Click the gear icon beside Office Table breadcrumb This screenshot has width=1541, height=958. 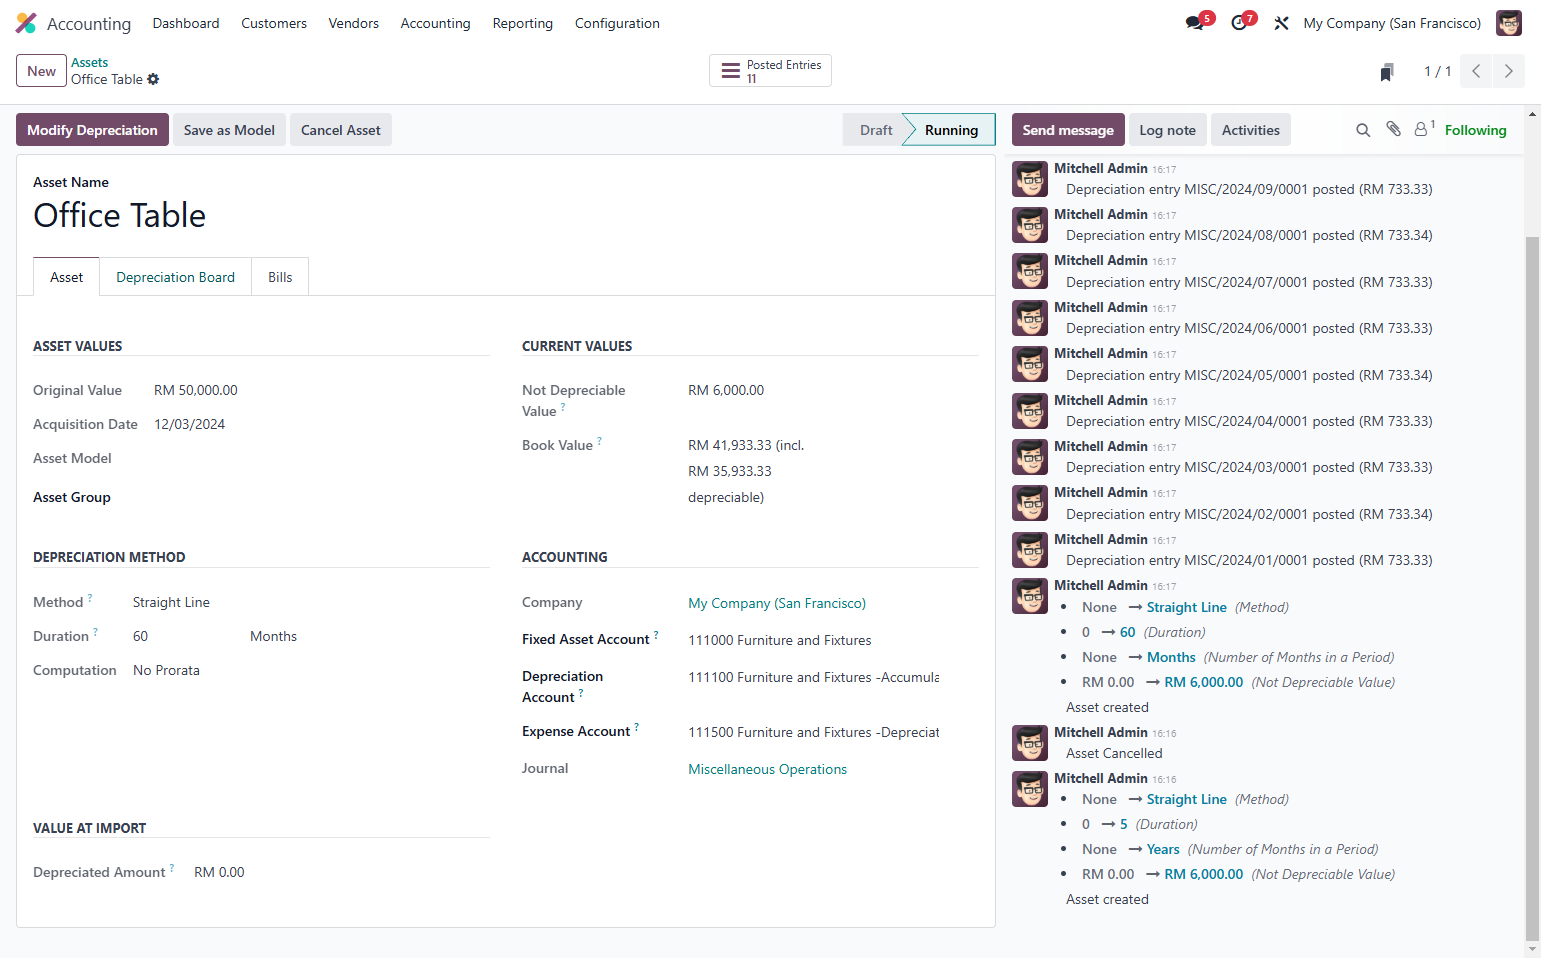click(x=153, y=79)
